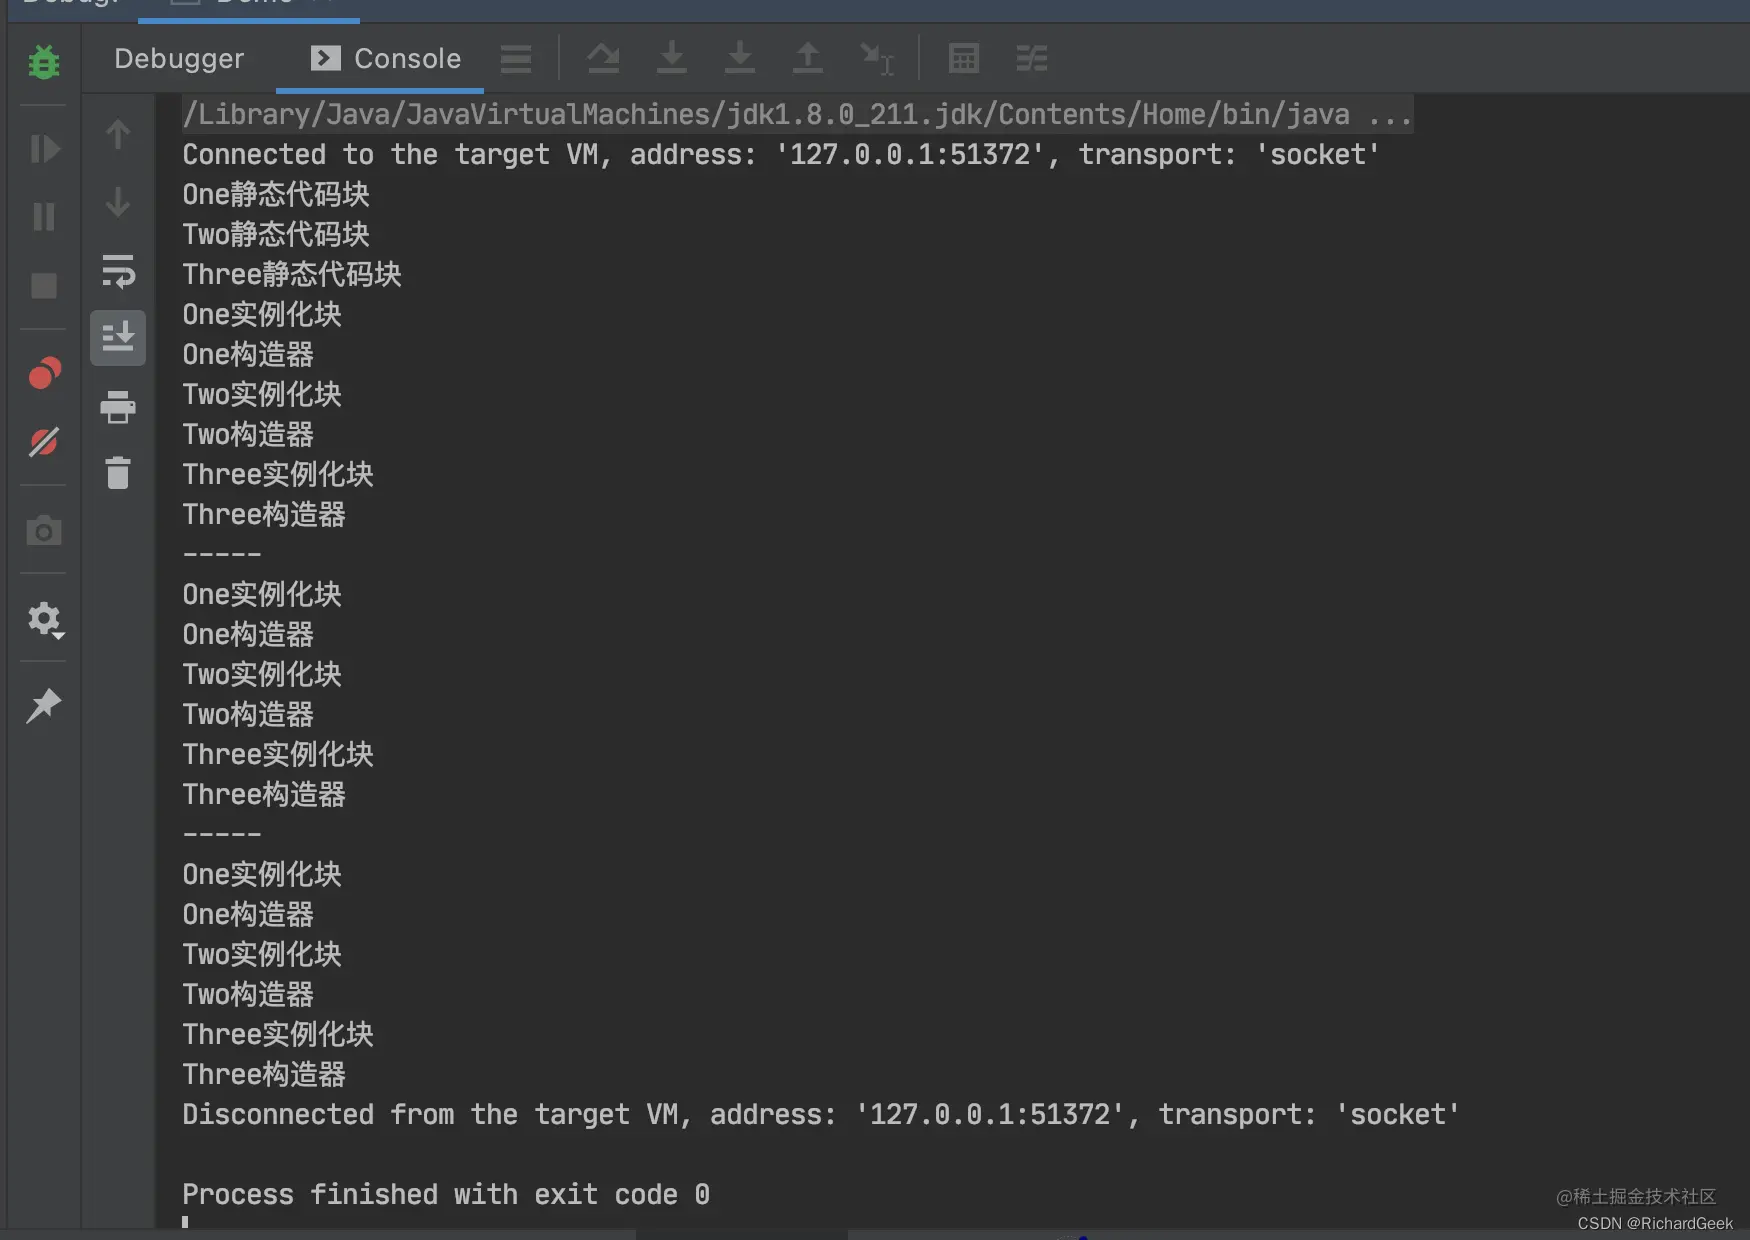This screenshot has width=1750, height=1240.
Task: Click the 'One静态代码块' output line
Action: (x=276, y=195)
